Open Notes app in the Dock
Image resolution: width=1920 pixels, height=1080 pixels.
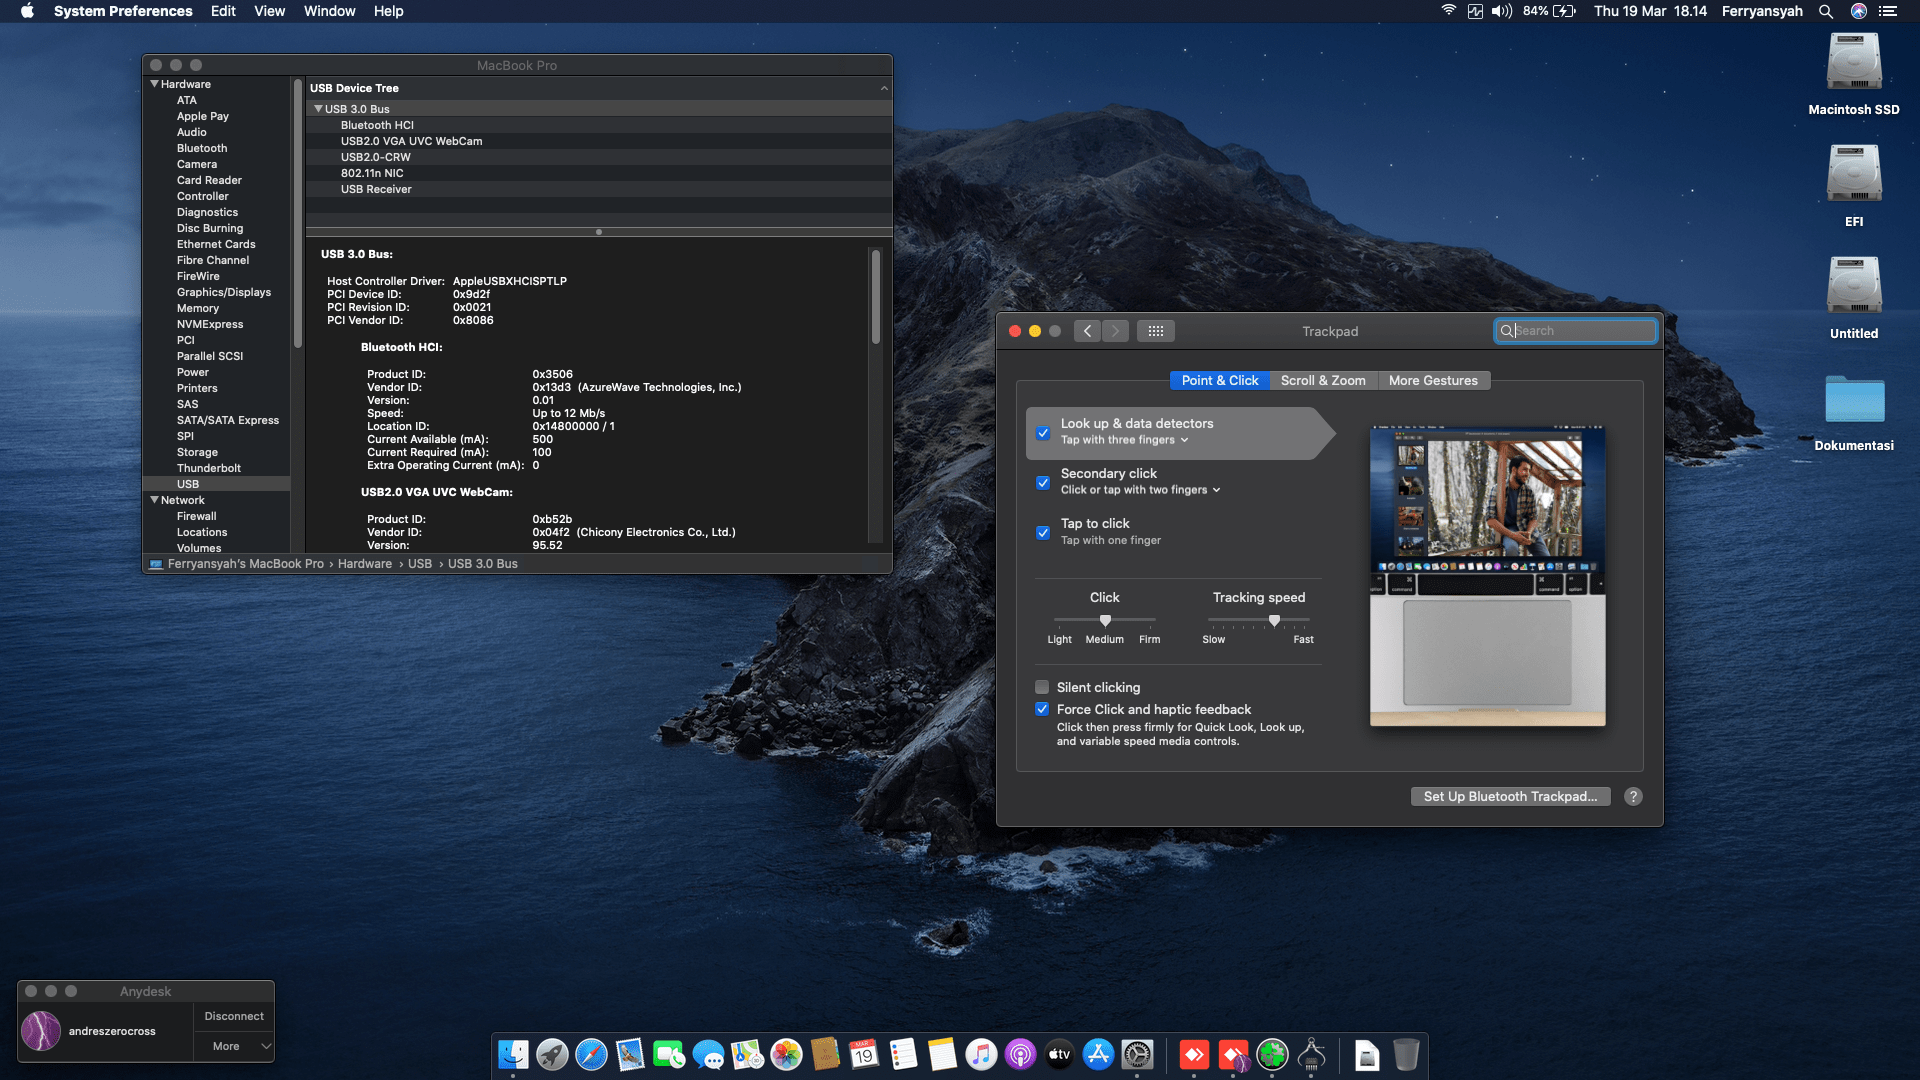(942, 1055)
